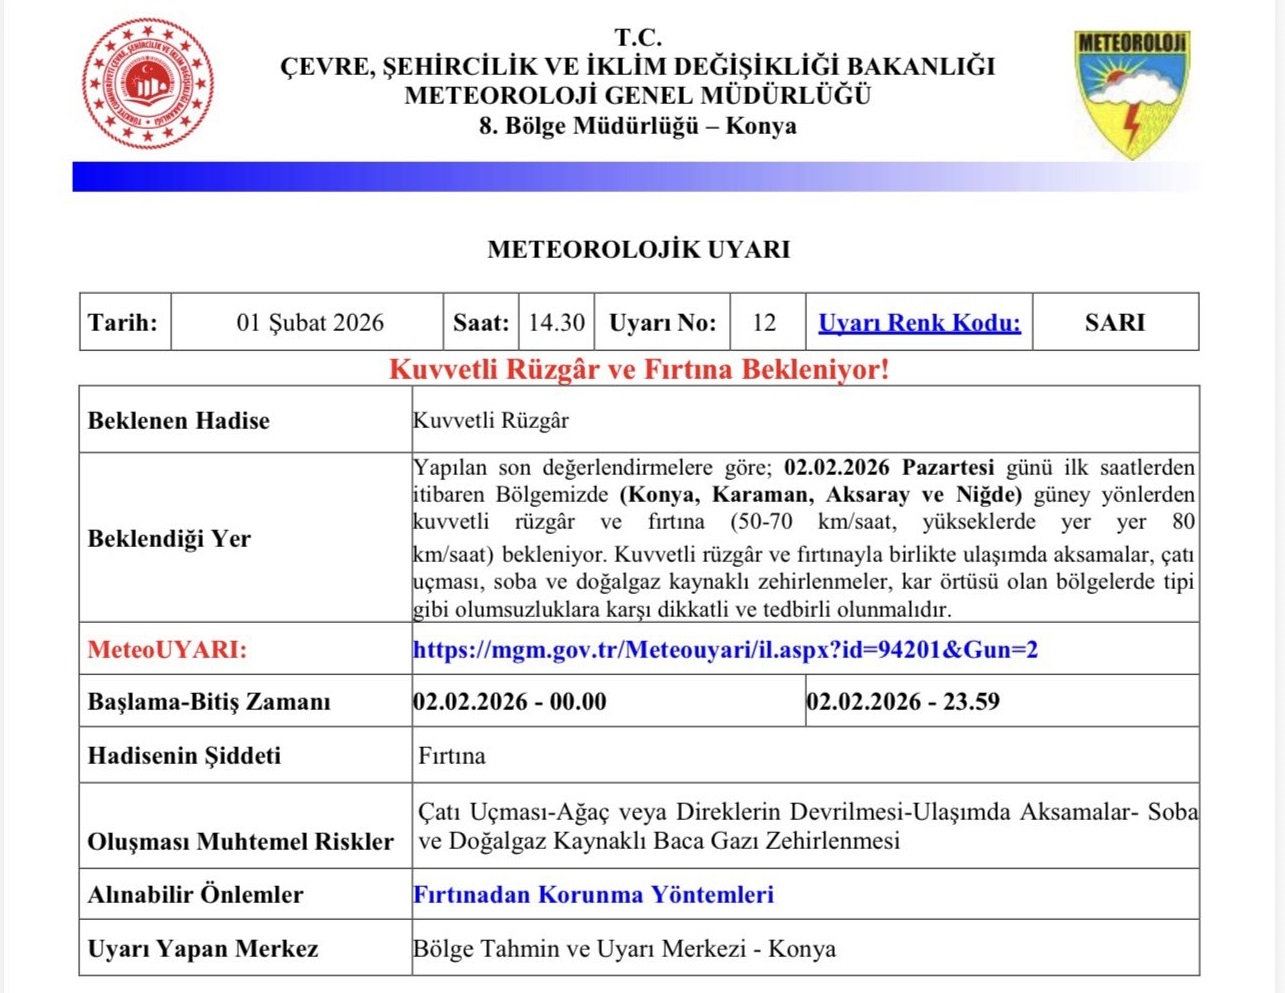Click the Bölge Tahmin ve Uyarı Merkezi text
1285x993 pixels.
[624, 949]
